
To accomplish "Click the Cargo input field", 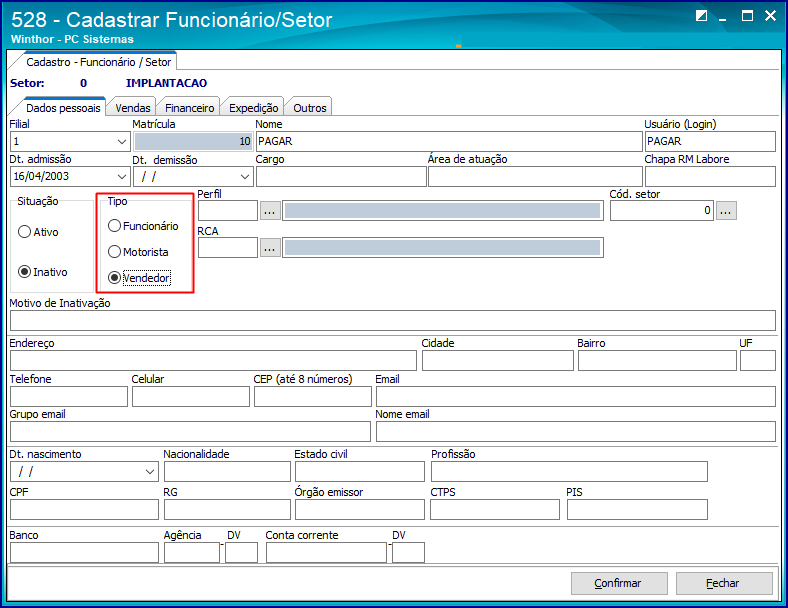I will tap(341, 177).
